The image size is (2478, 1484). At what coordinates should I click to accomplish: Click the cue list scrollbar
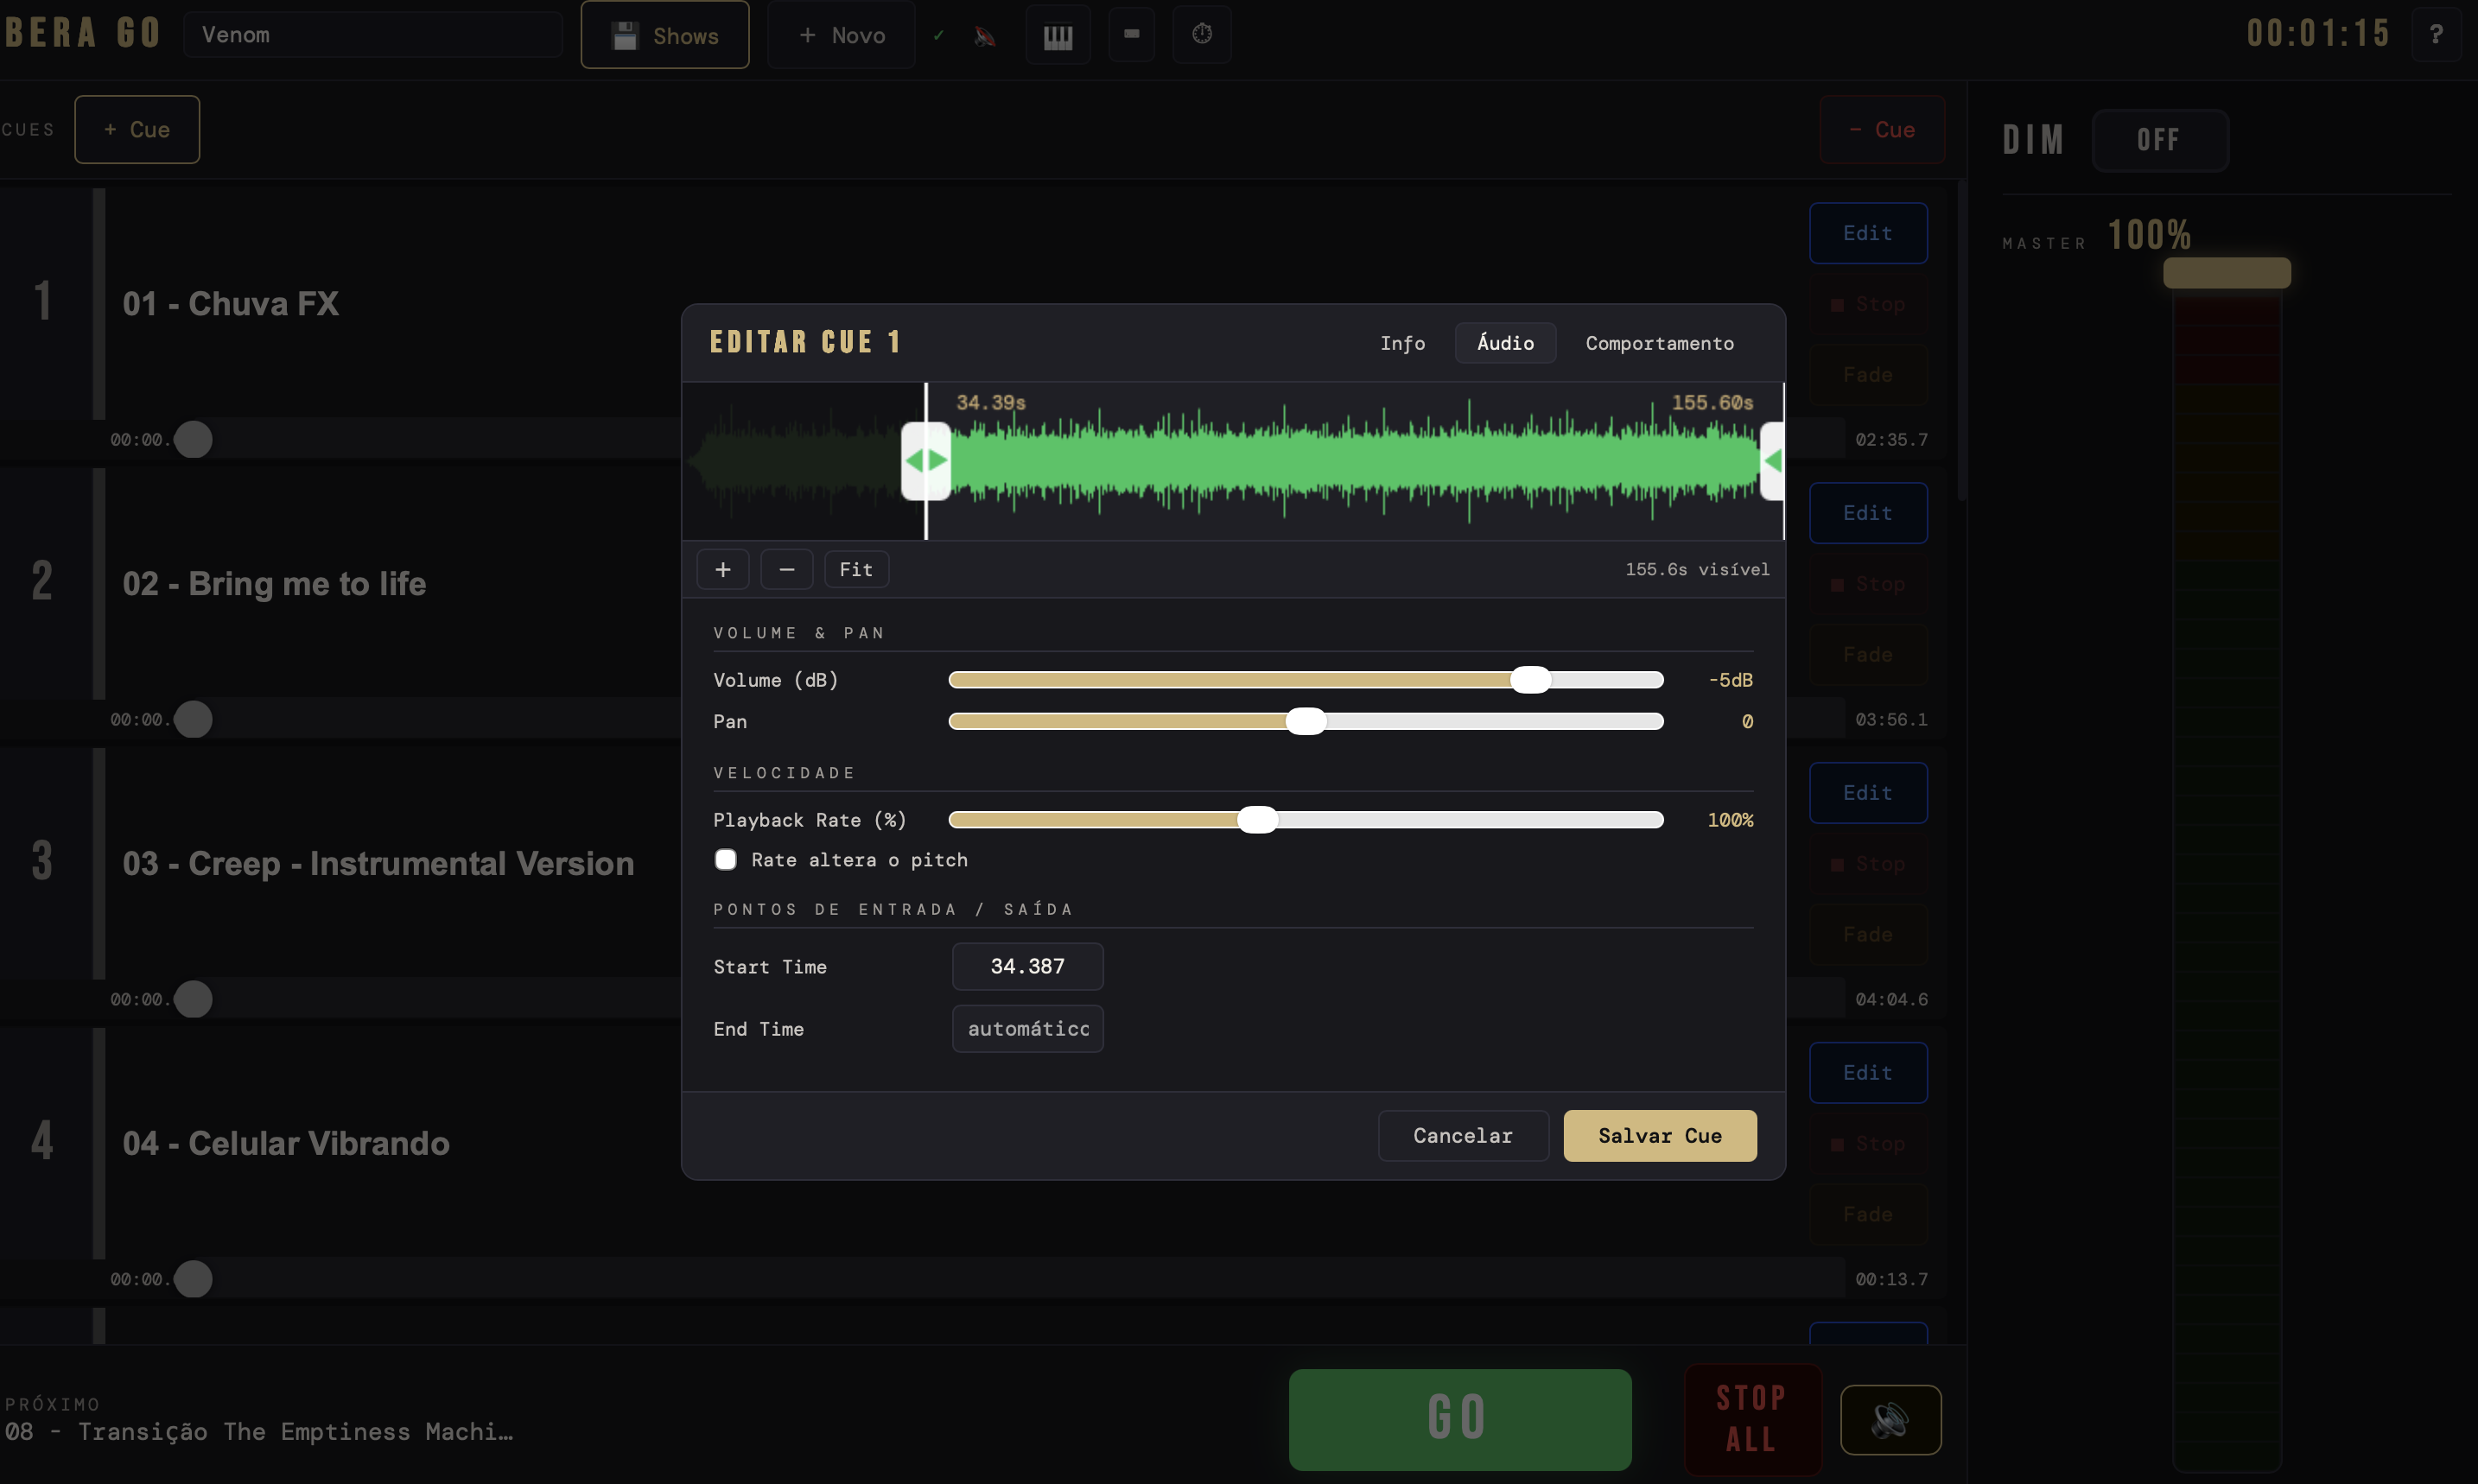pyautogui.click(x=1961, y=340)
